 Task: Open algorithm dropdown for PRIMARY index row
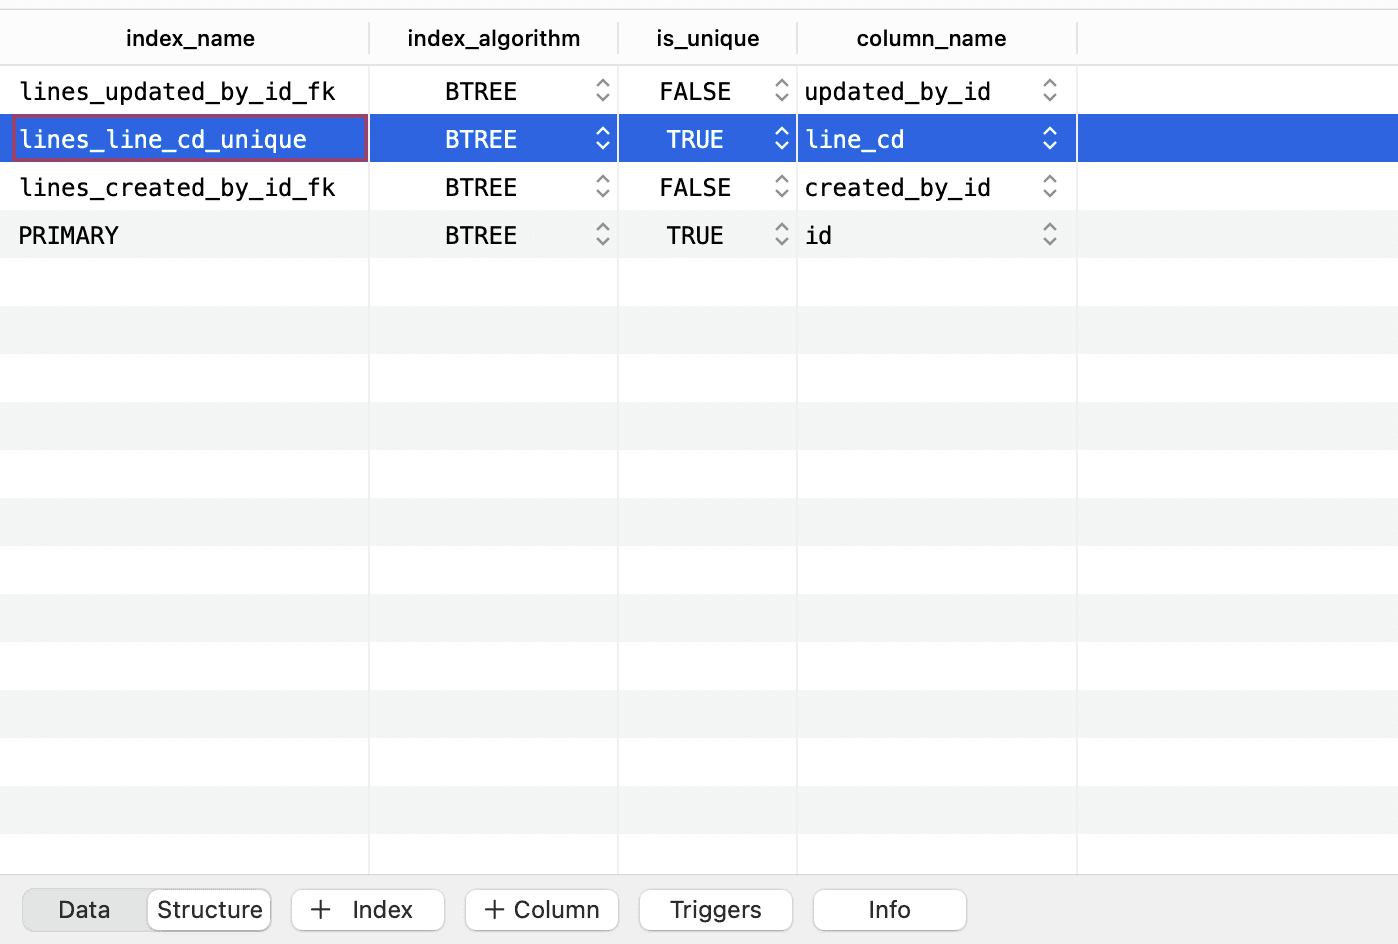pos(602,235)
